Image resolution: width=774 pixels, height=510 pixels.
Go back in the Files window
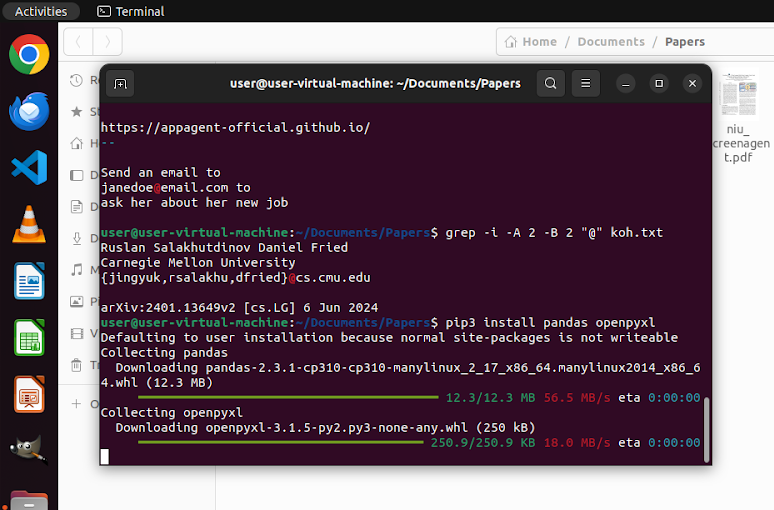click(78, 41)
